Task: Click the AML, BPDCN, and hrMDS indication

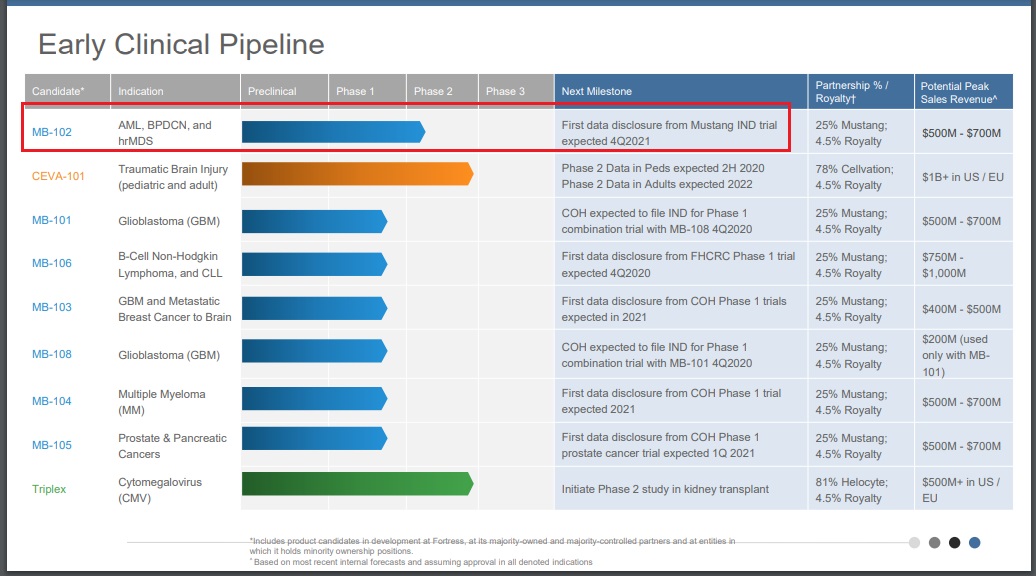Action: pos(165,133)
